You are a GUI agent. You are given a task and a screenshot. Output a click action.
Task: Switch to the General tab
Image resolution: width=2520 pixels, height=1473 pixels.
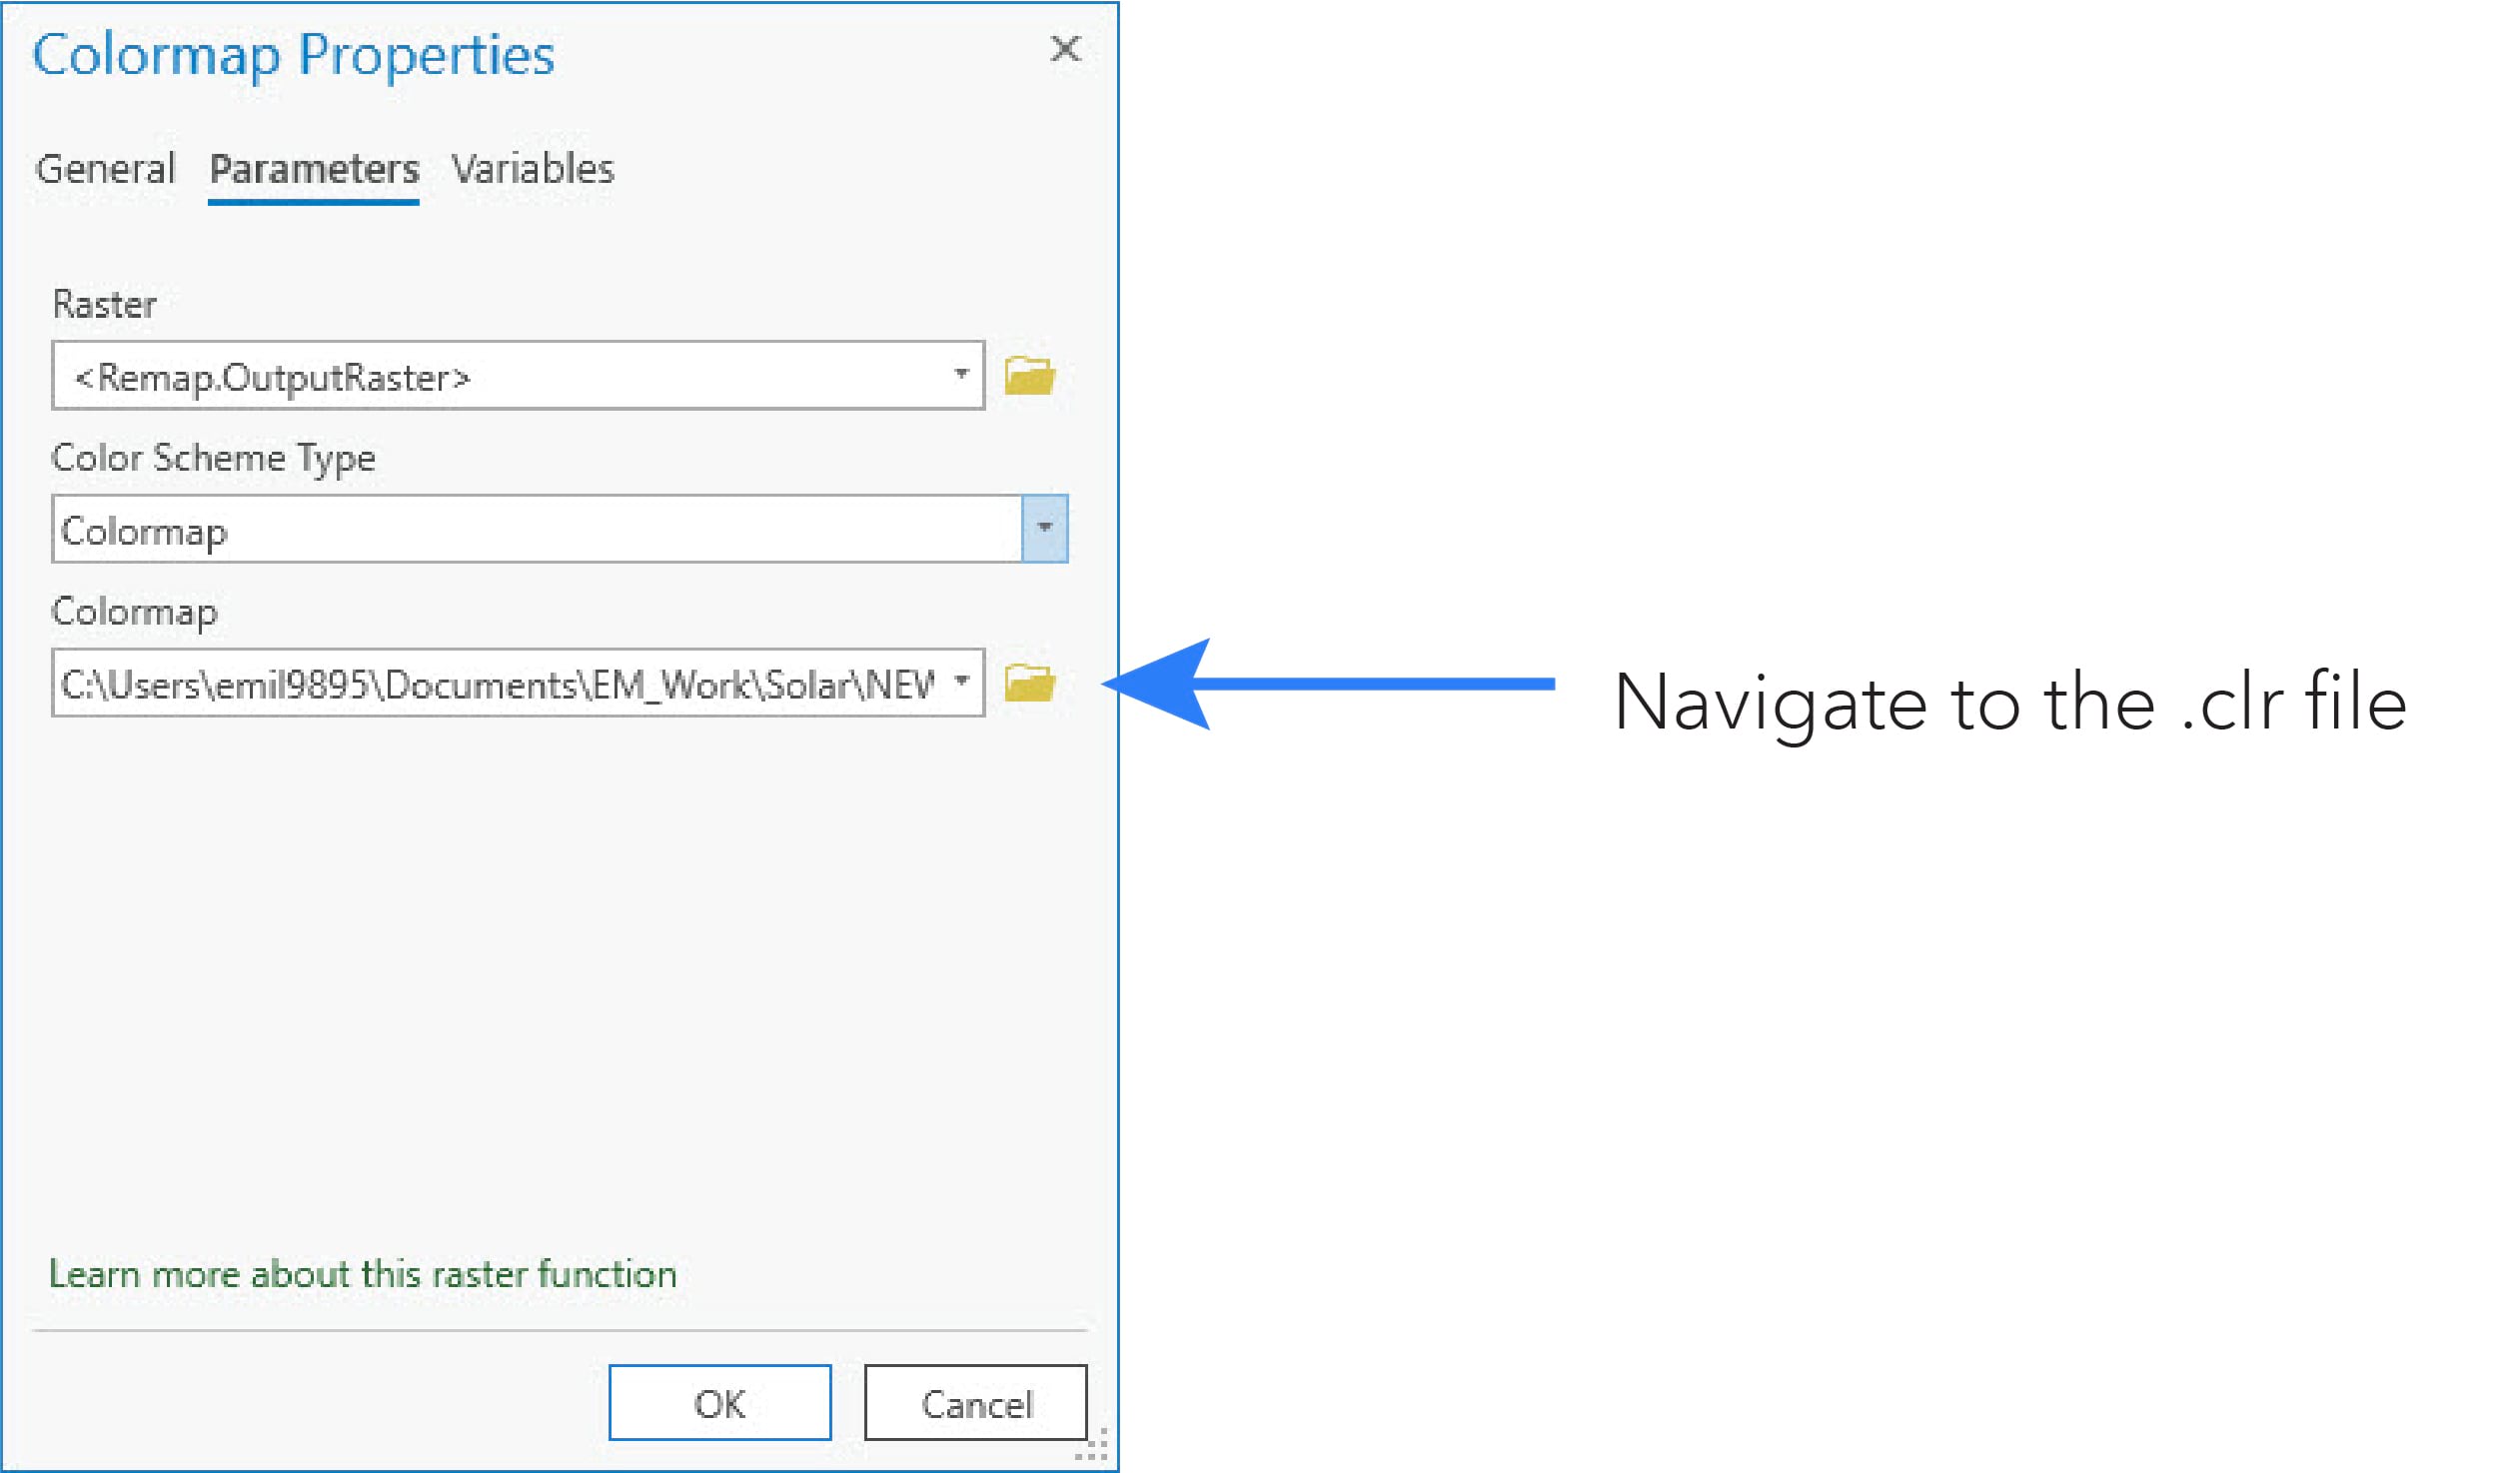(x=105, y=169)
